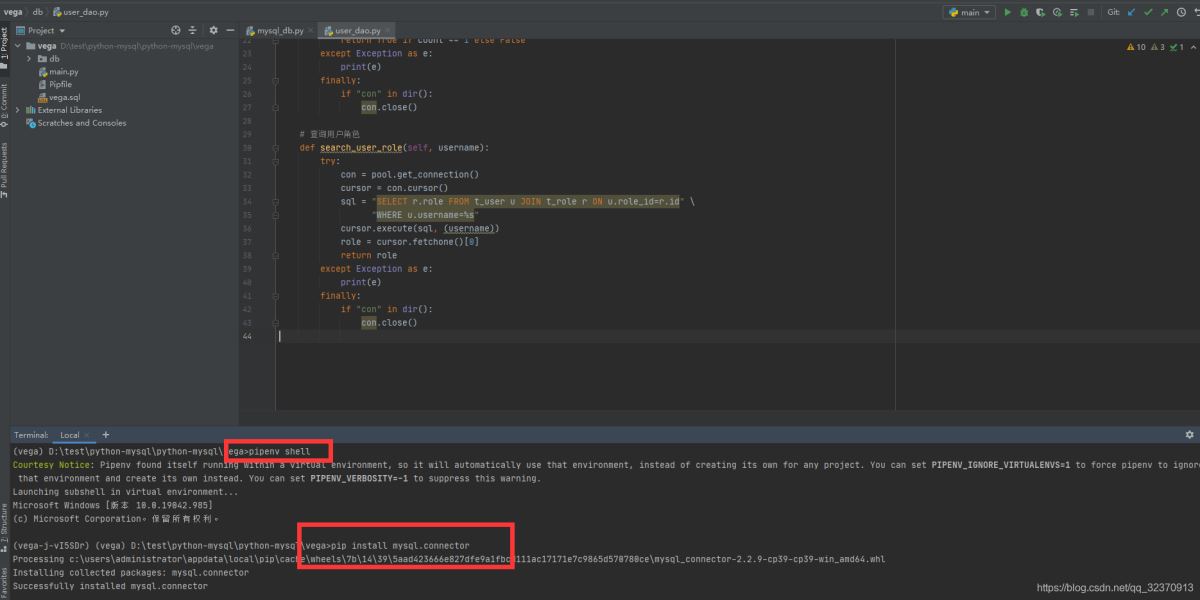Collapse all nodes in Project tree
Screen dimensions: 1200x600
point(193,30)
